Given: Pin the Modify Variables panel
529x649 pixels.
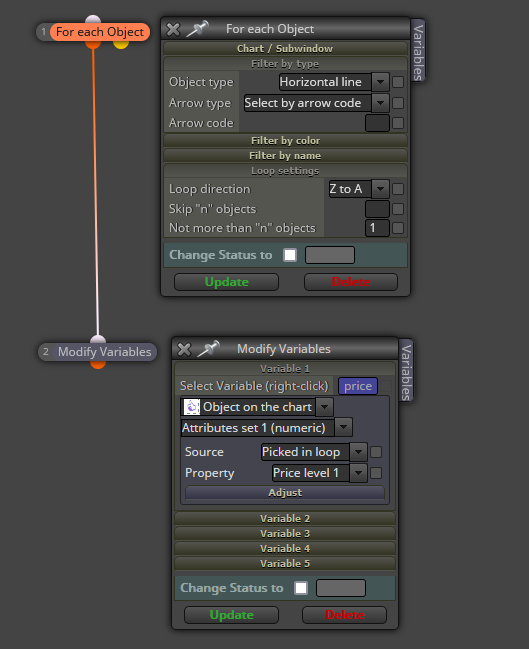Looking at the screenshot, I should coord(208,349).
